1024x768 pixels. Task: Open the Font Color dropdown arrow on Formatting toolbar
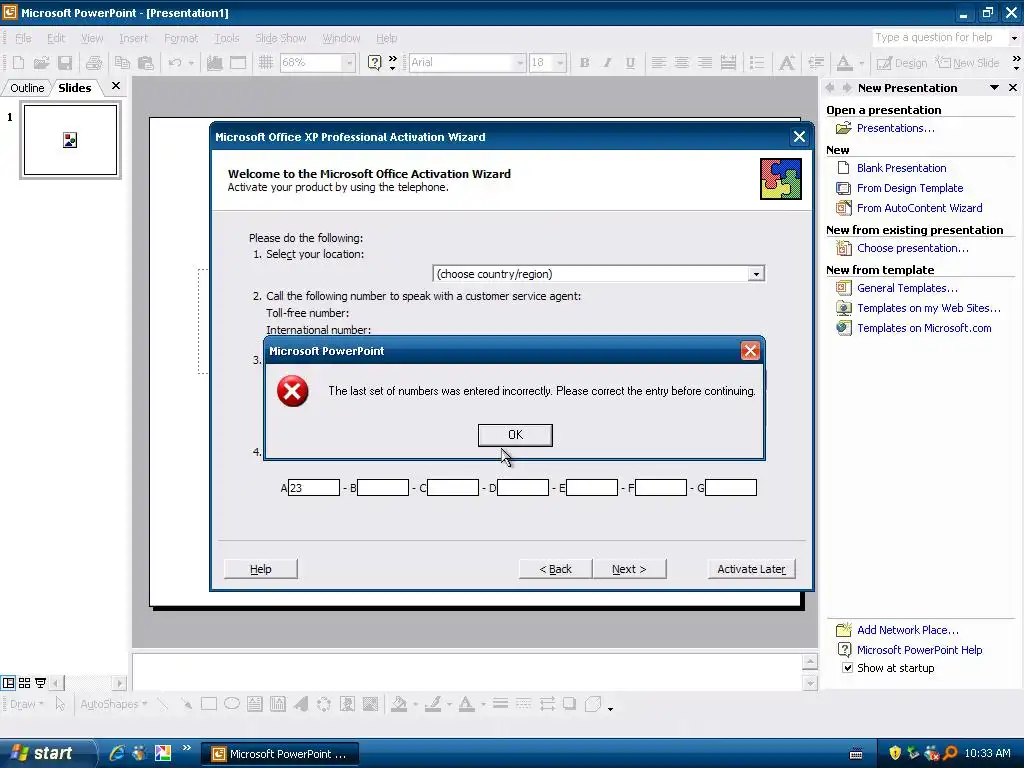[861, 63]
